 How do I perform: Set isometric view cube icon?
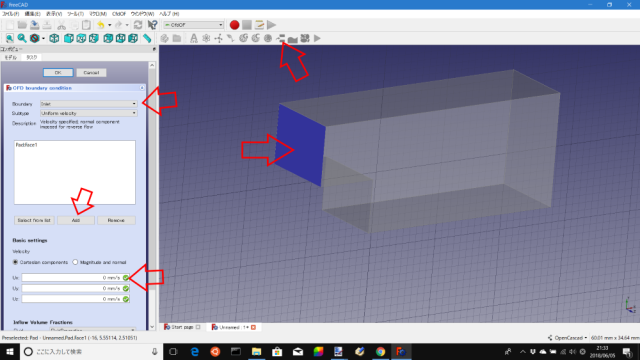[x=54, y=38]
